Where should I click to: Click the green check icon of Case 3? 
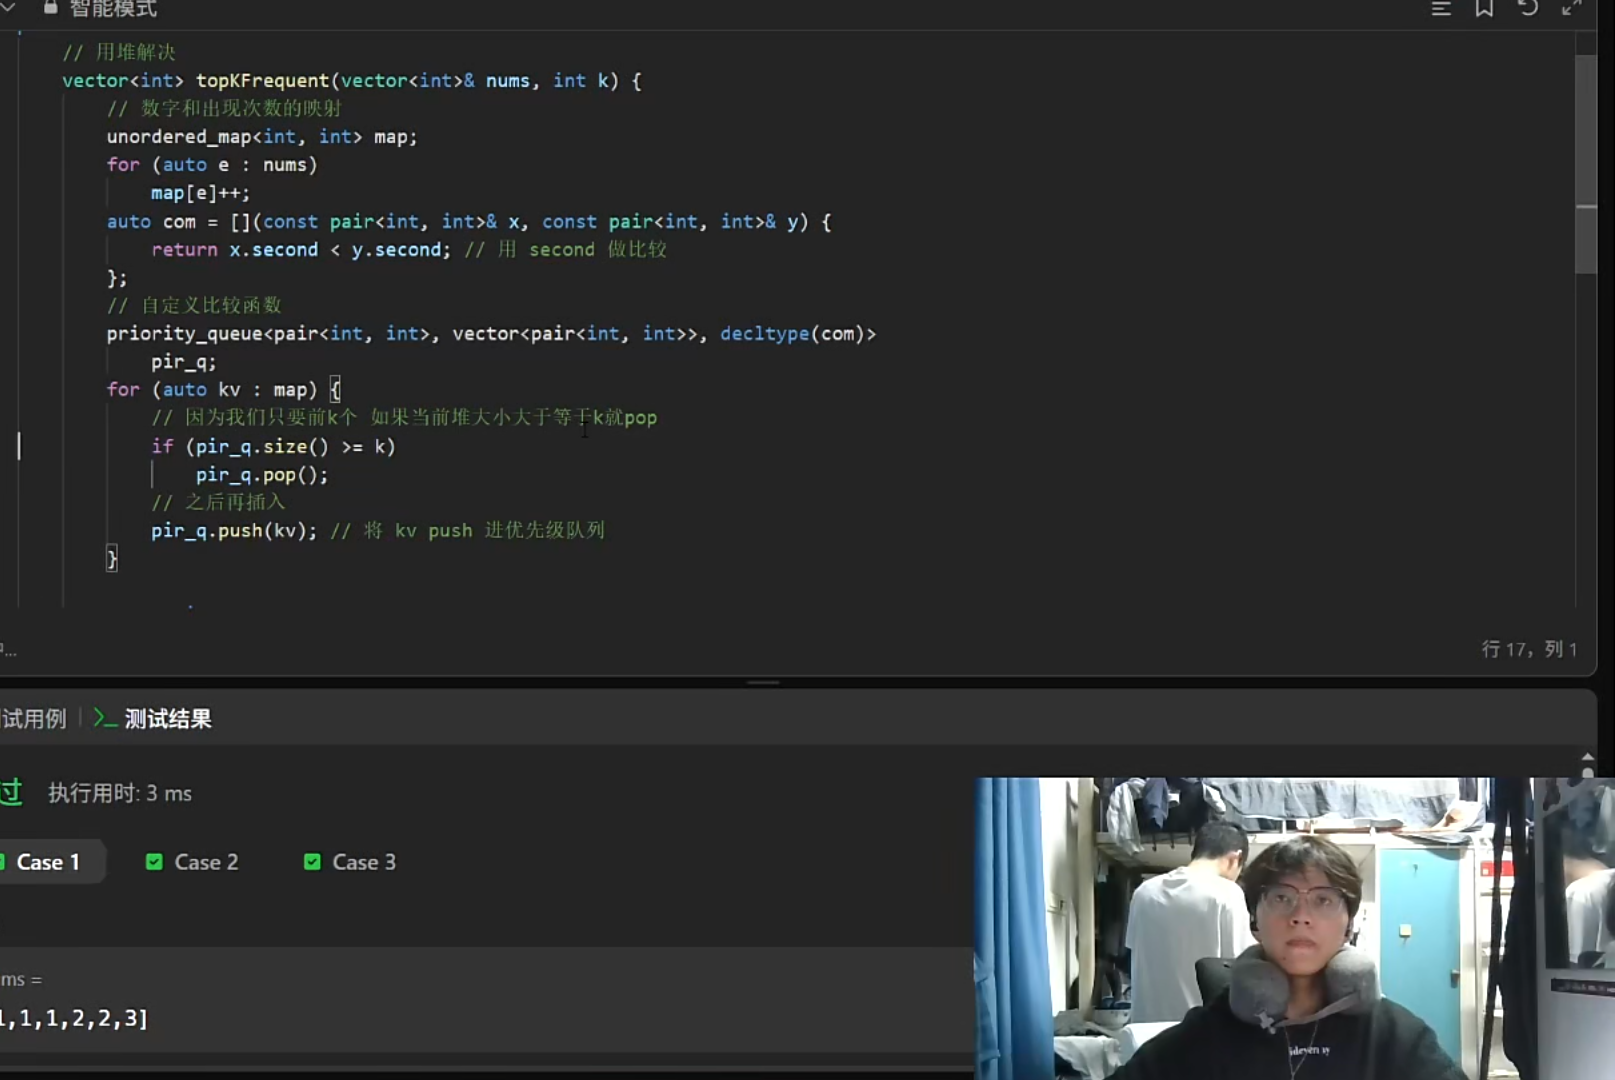[x=312, y=862]
